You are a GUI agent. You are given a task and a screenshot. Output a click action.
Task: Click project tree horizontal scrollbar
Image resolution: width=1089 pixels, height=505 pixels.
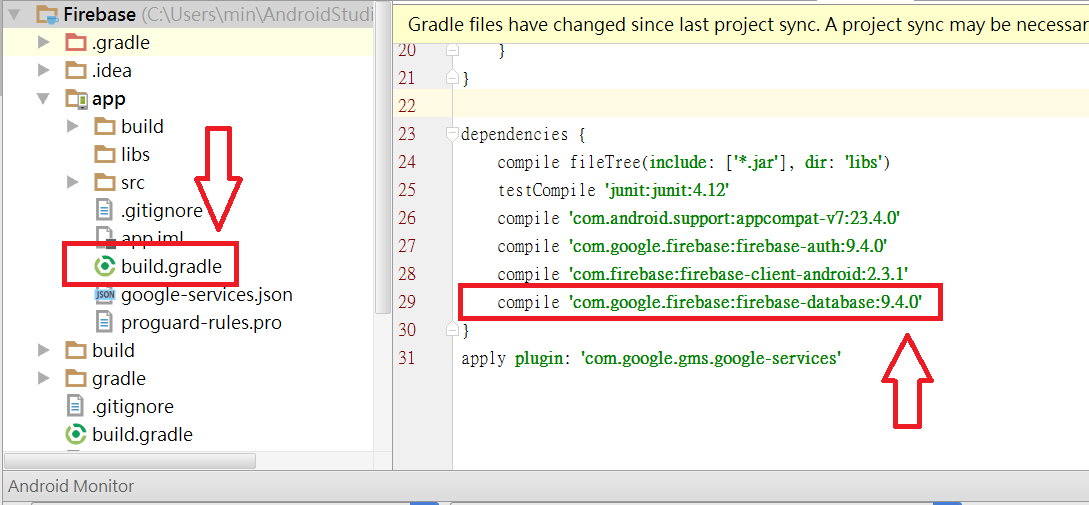tap(130, 461)
